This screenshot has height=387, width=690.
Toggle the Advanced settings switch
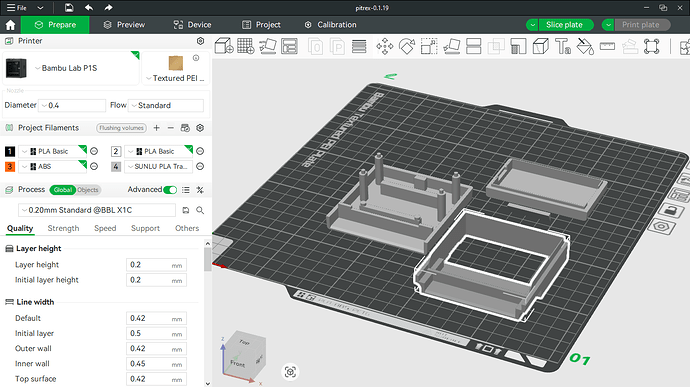pos(170,190)
